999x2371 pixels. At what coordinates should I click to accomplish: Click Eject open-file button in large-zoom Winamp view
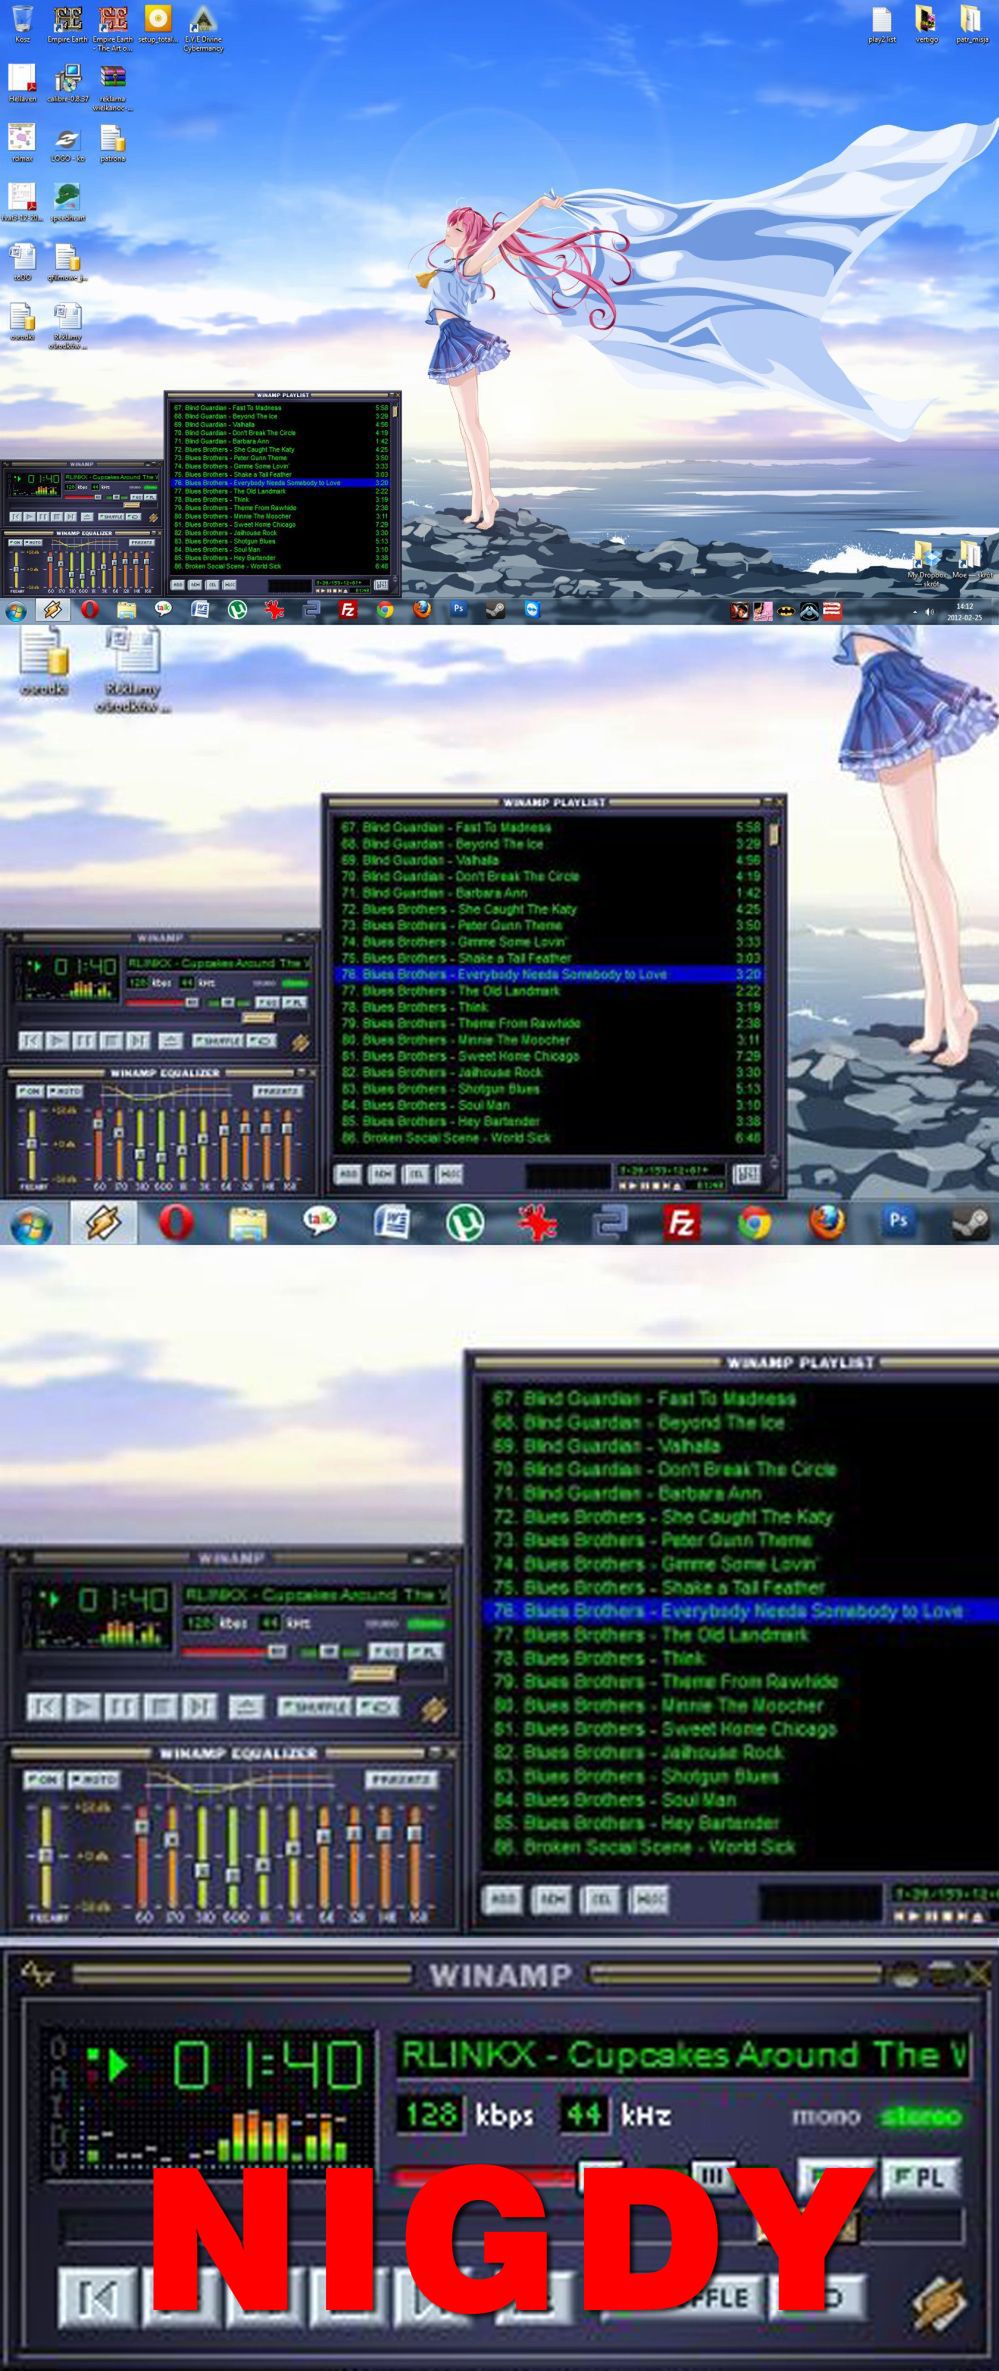[245, 1705]
